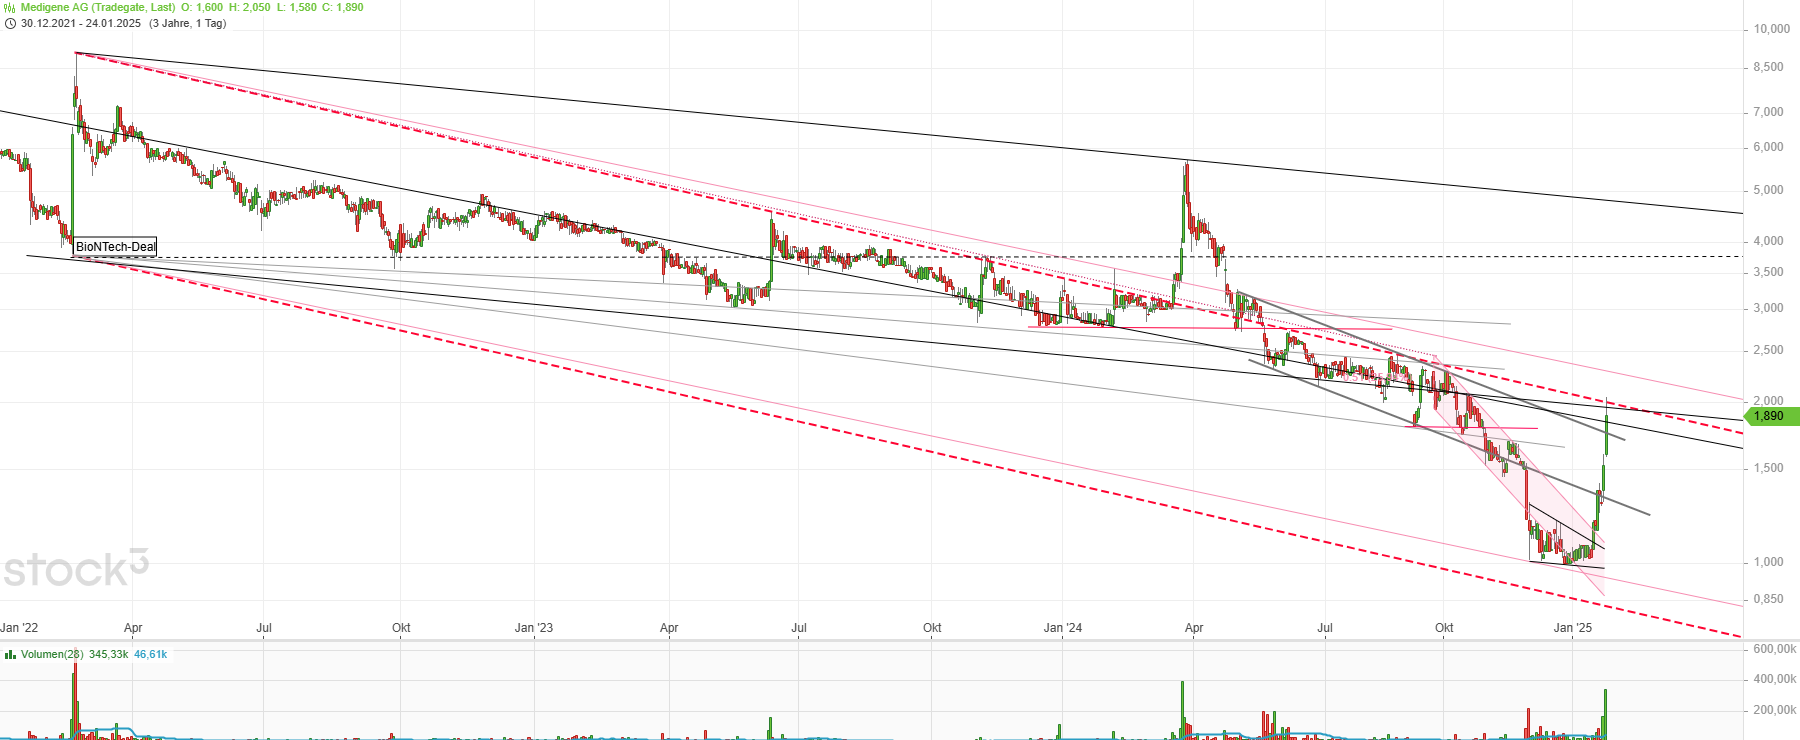
Task: Click the 46,61k volume average value
Action: [150, 655]
